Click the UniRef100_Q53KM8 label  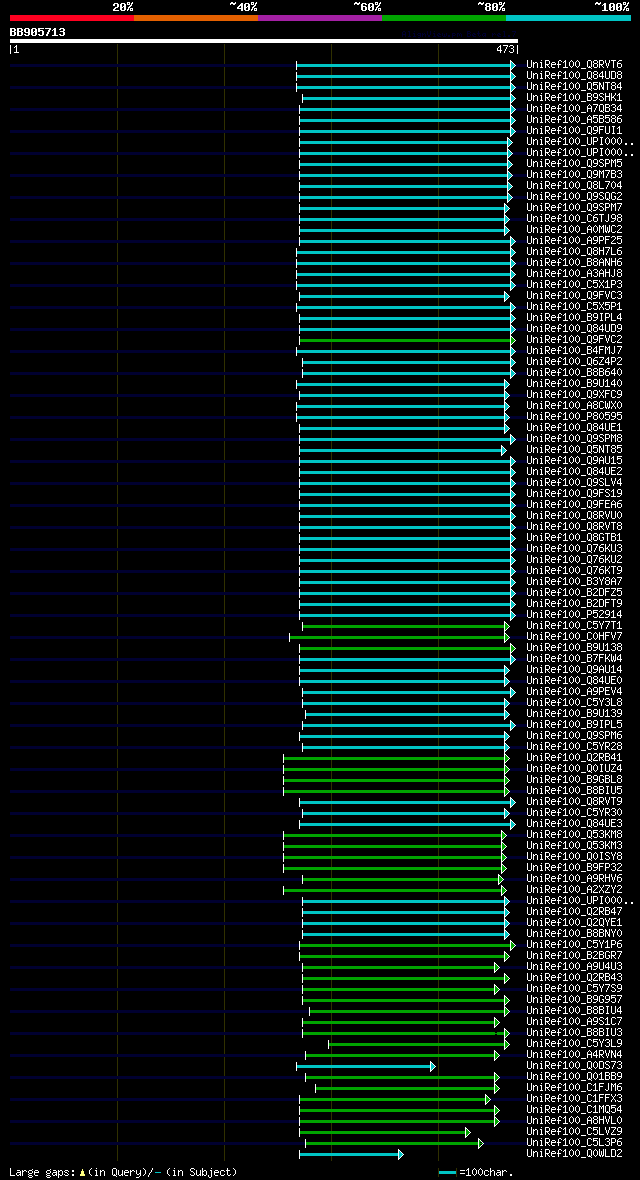click(574, 835)
